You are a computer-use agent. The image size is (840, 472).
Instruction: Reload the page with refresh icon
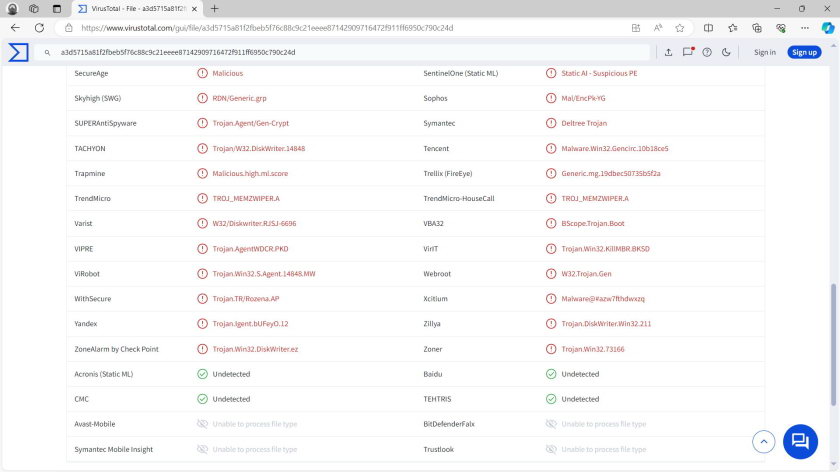point(39,28)
